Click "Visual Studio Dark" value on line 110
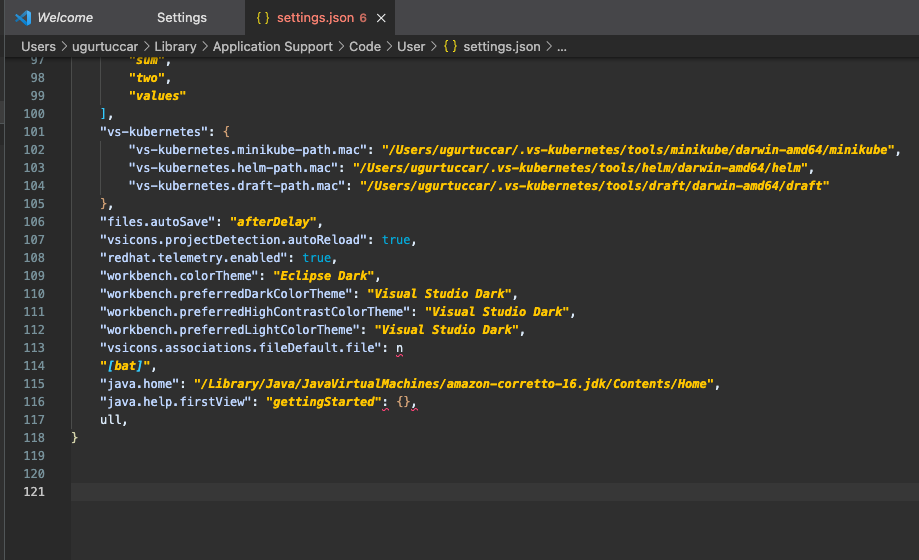This screenshot has height=560, width=919. [439, 293]
